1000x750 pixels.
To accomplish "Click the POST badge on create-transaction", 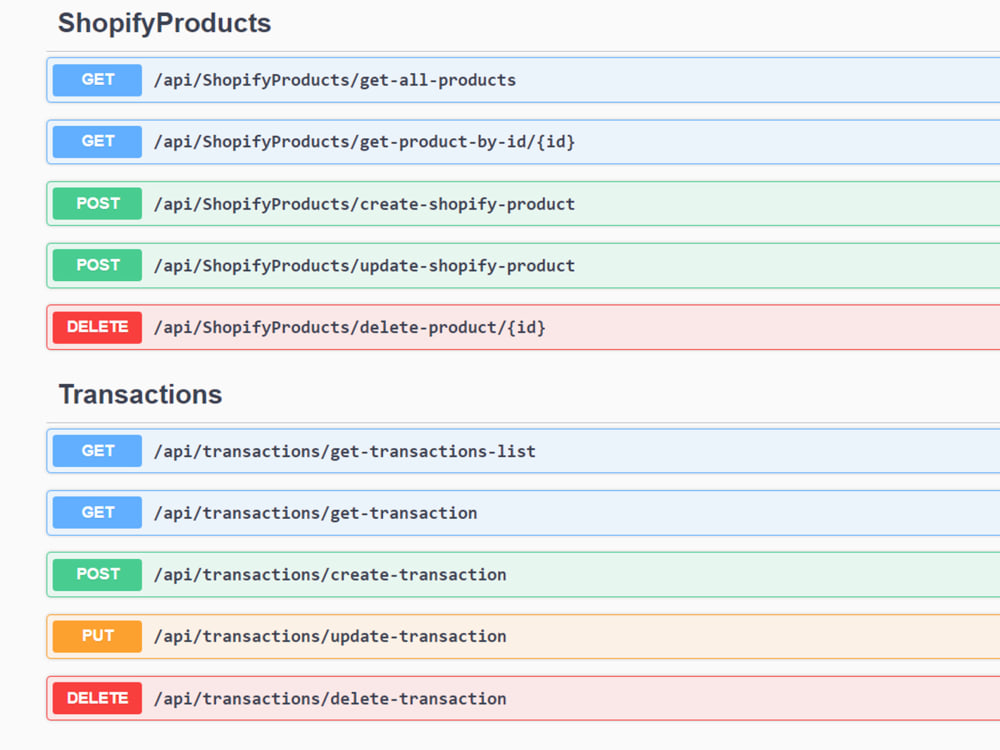I will pyautogui.click(x=96, y=574).
